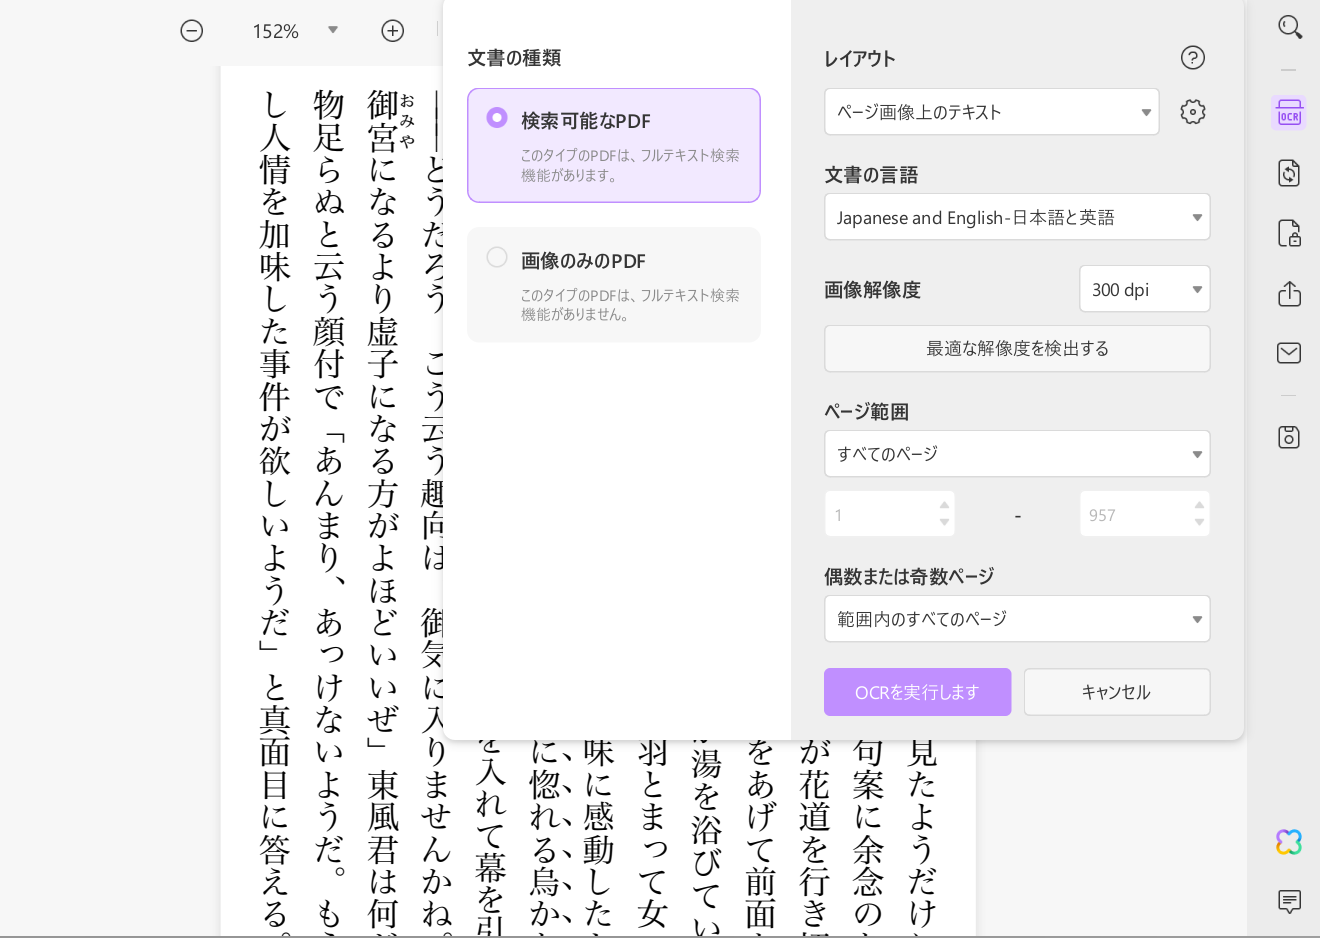Open the protect PDF lock icon
This screenshot has height=938, width=1320.
click(1289, 233)
